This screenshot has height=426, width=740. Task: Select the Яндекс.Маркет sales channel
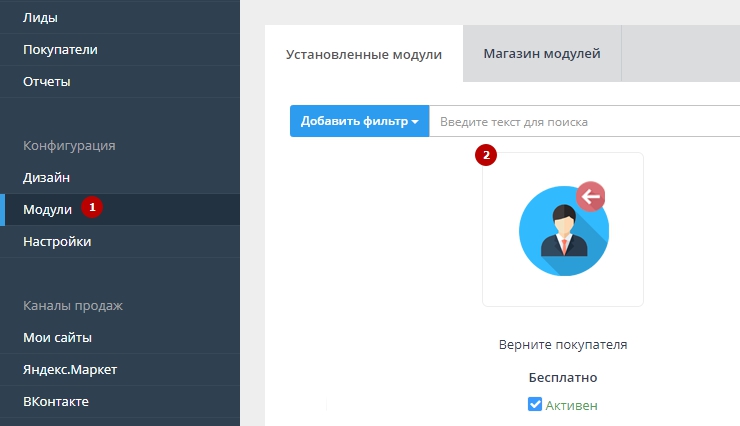click(x=70, y=369)
